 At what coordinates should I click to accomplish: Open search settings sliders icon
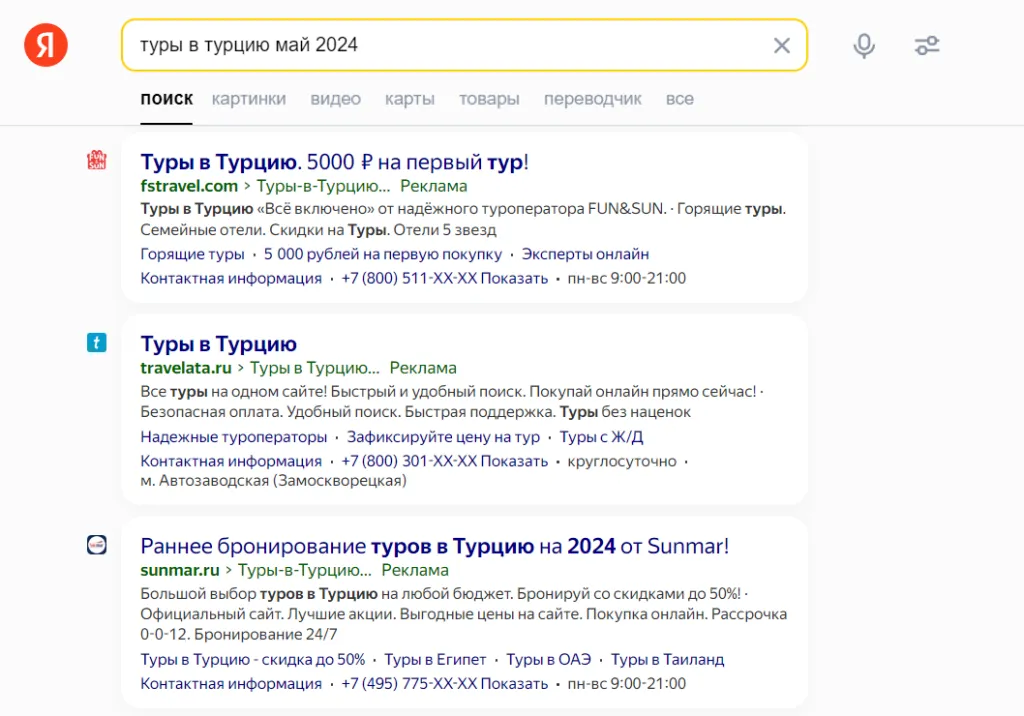coord(927,45)
